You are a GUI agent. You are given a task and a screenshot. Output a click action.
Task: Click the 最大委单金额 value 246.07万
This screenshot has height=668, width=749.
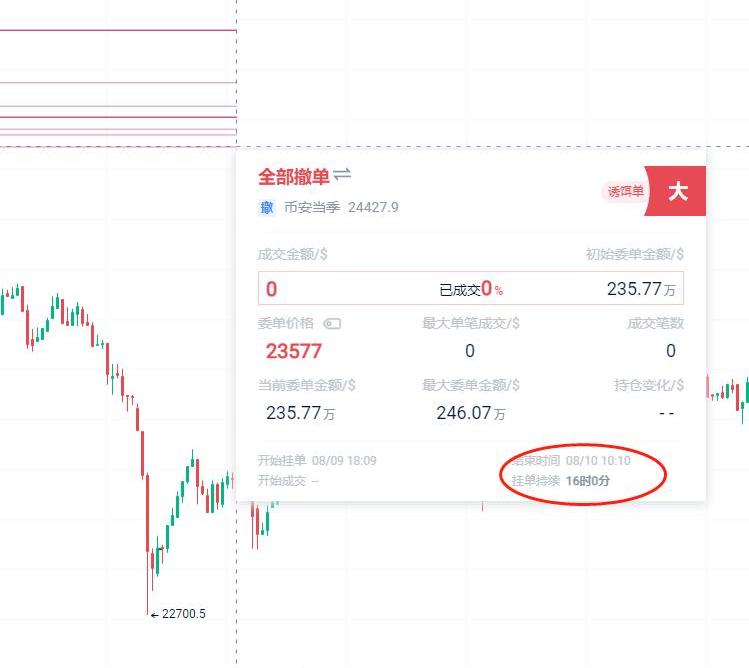pos(471,413)
